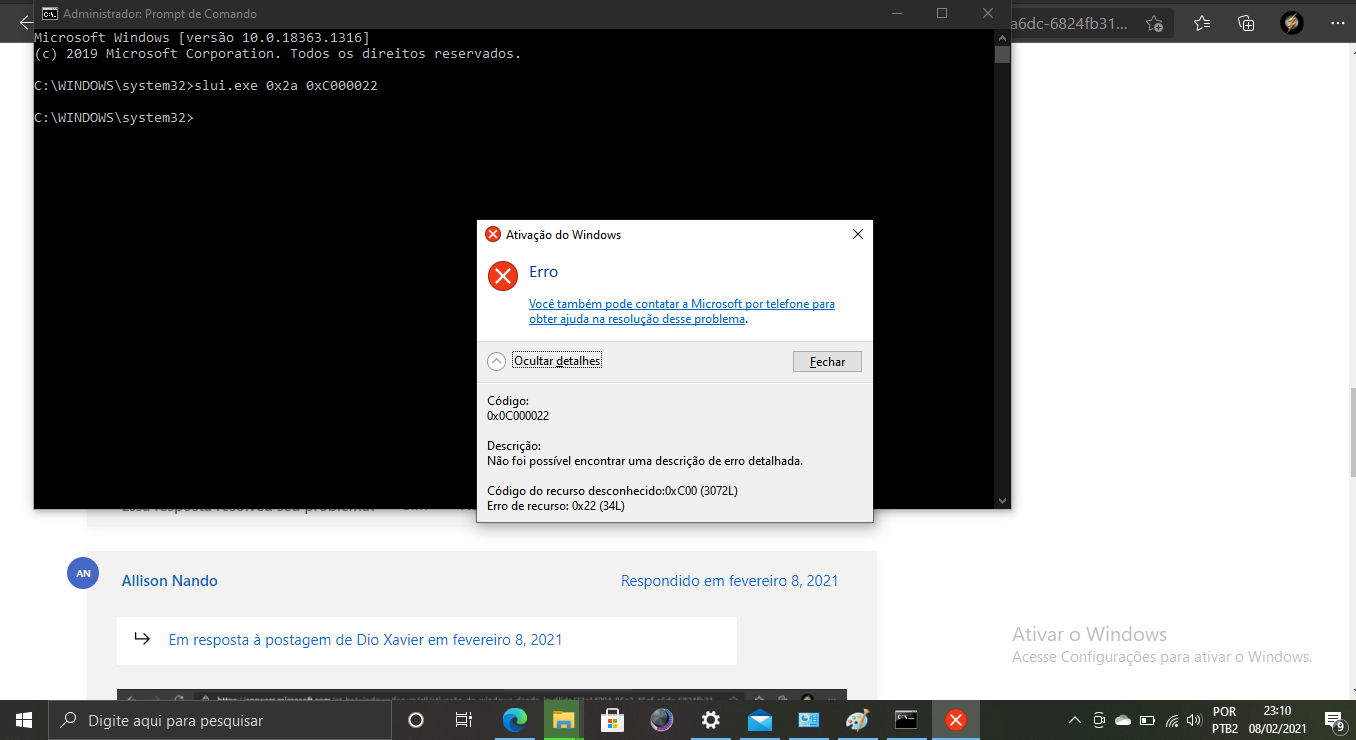Viewport: 1356px width, 740px height.
Task: Click Edge page scrollbar thumb
Action: [1351, 433]
